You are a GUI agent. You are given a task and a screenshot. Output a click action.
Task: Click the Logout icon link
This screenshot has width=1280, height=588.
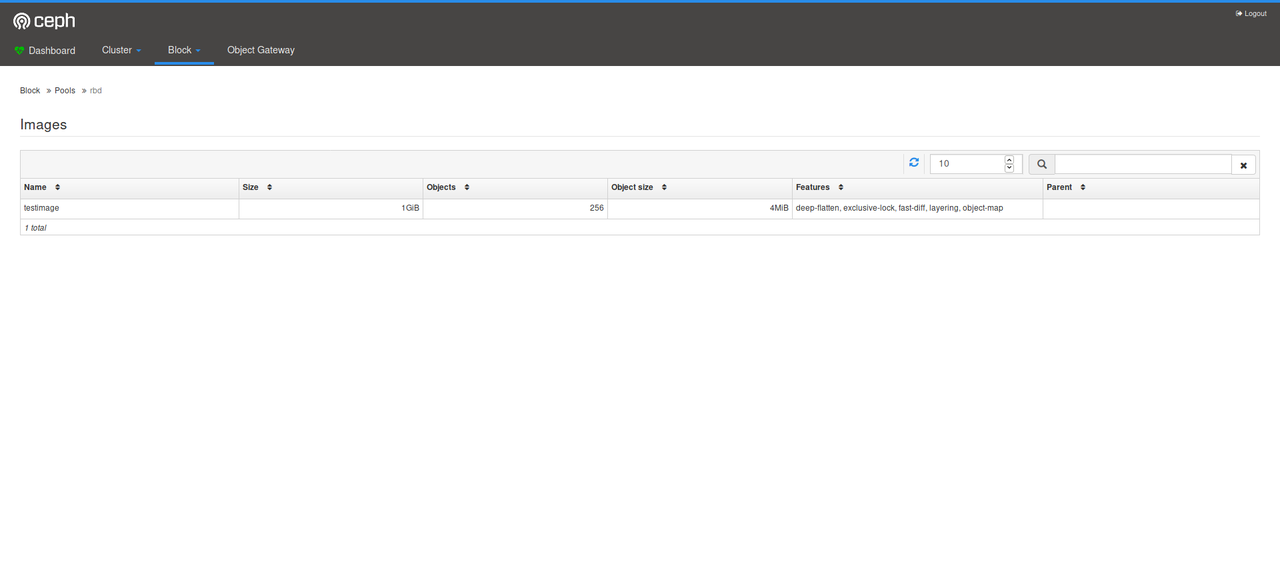(1239, 14)
